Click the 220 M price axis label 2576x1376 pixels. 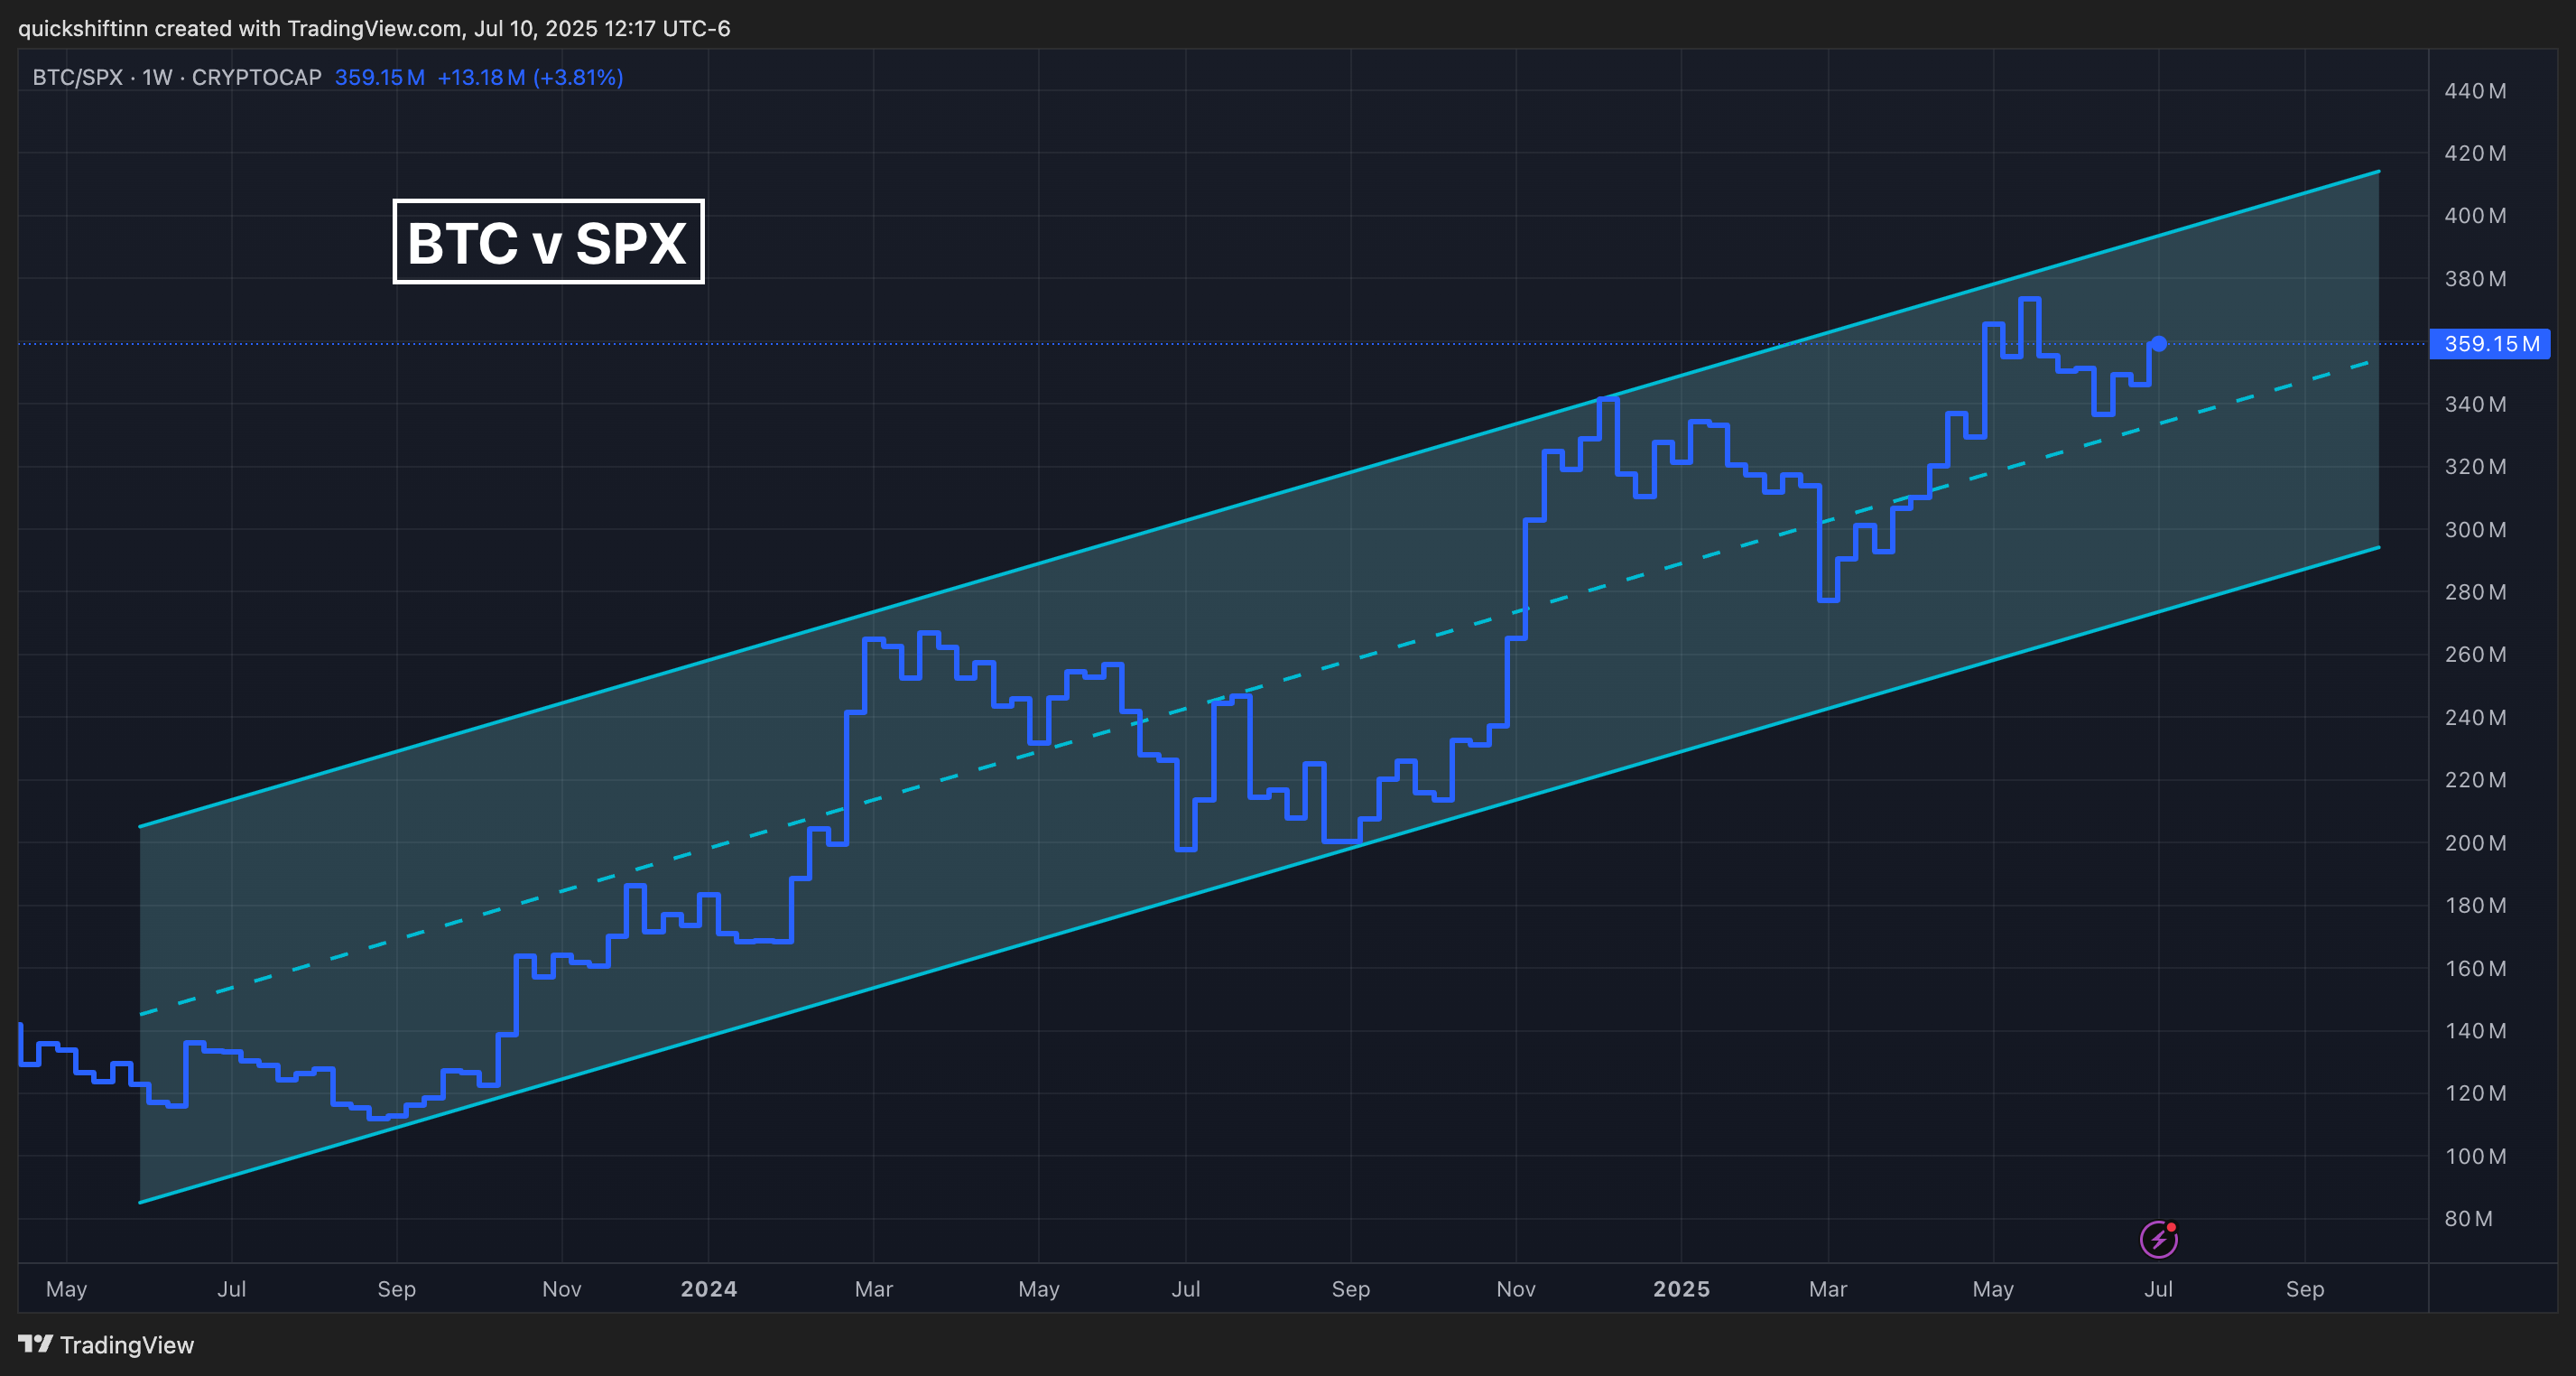tap(2475, 780)
